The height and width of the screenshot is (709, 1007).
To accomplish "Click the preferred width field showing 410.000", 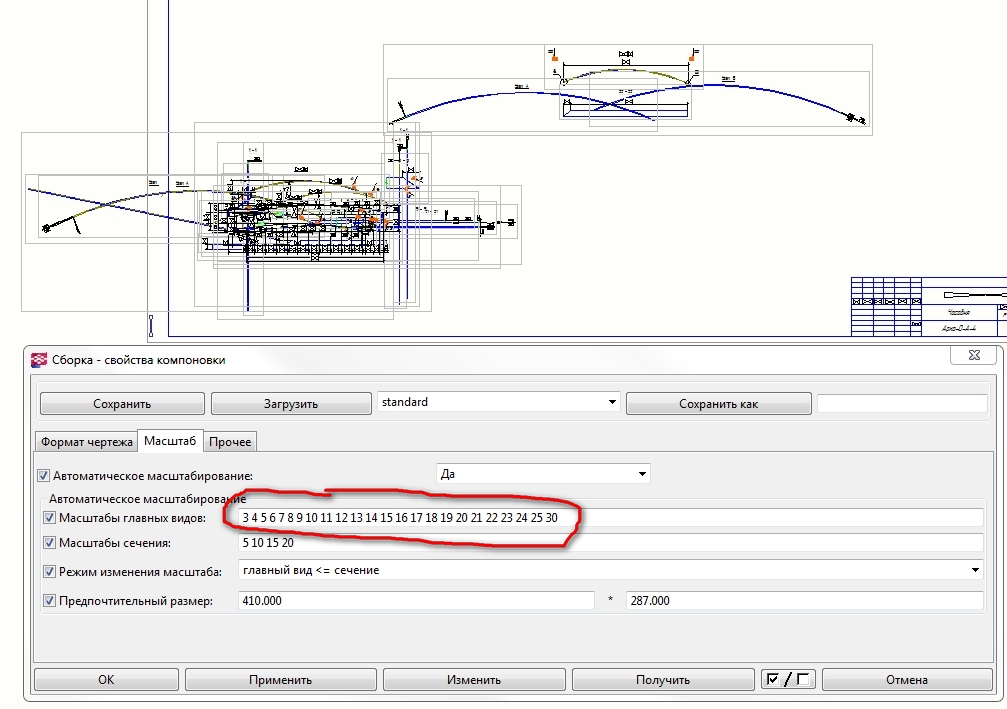I will click(x=416, y=601).
